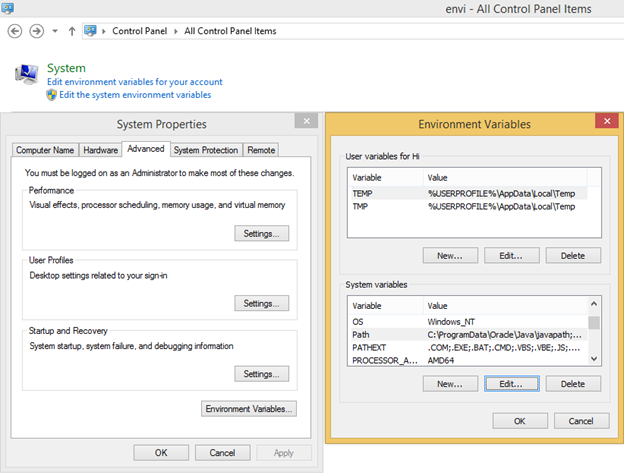Image resolution: width=624 pixels, height=475 pixels.
Task: Click the shield icon beside system variables link
Action: (52, 95)
